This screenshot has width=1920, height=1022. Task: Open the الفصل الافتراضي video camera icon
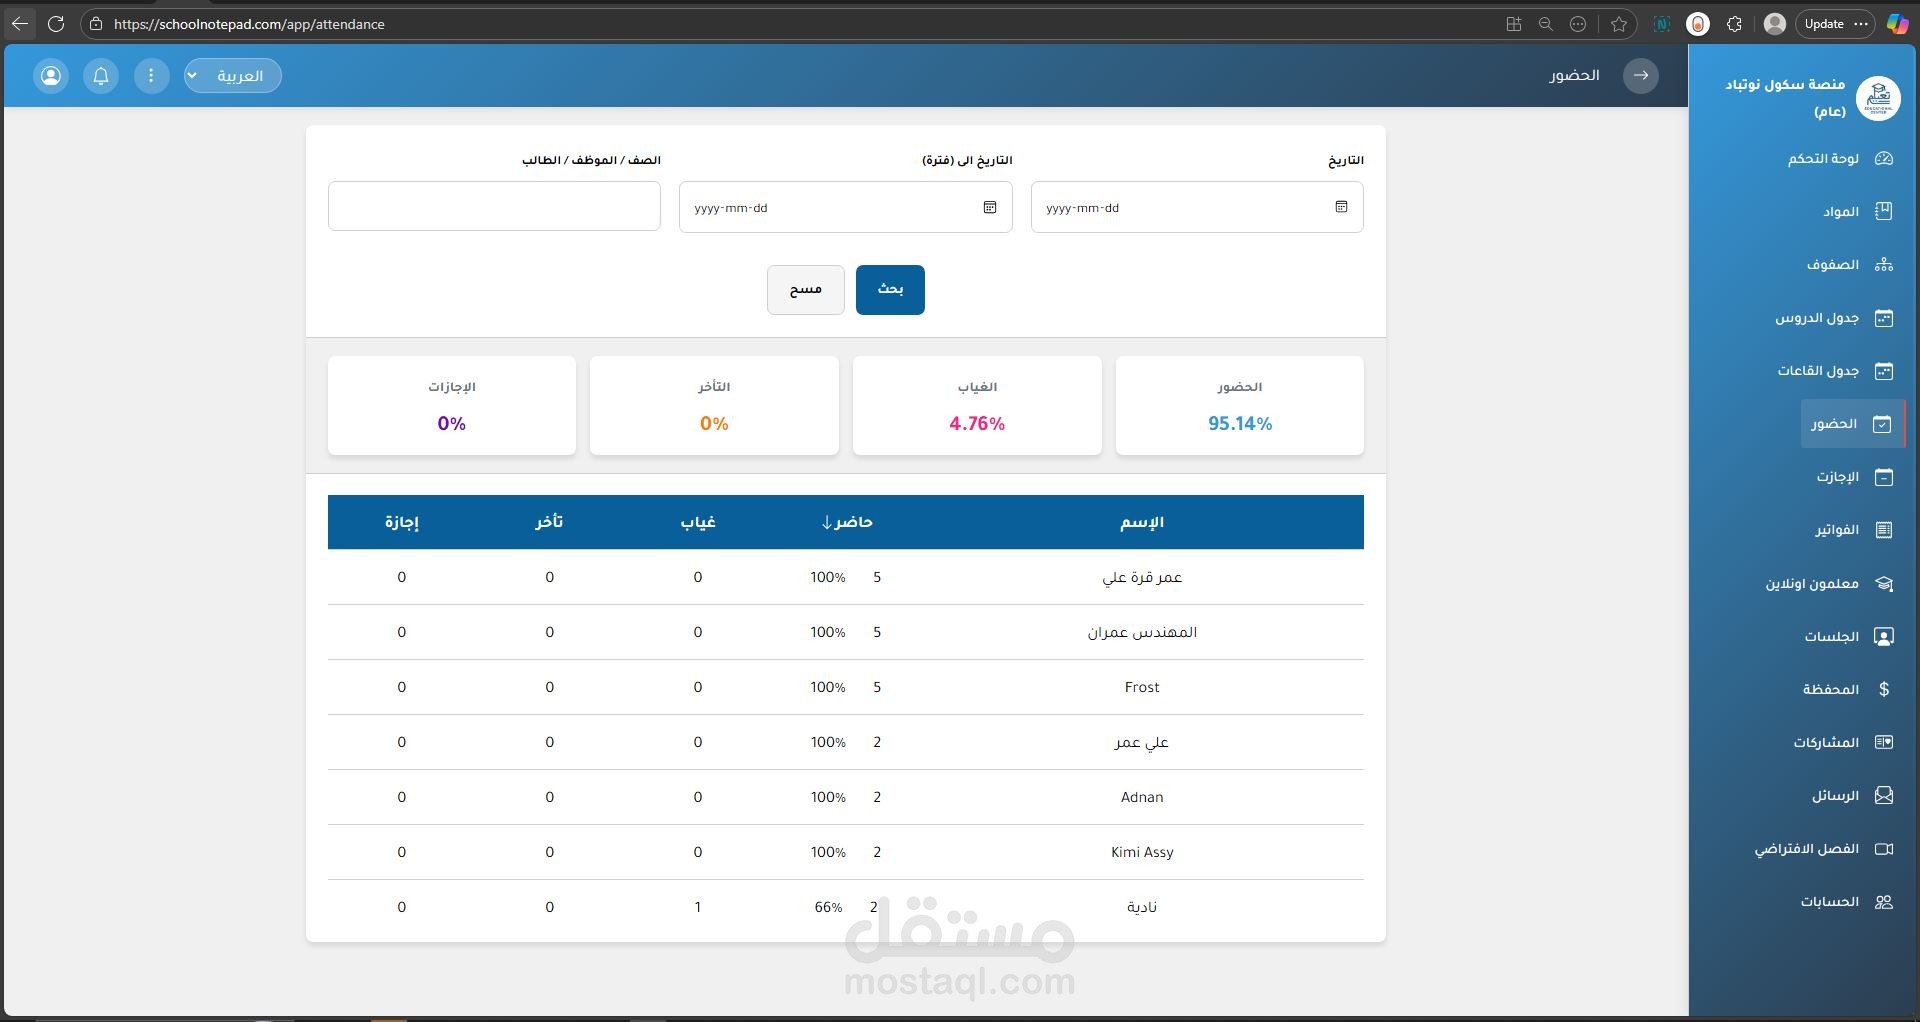1884,849
